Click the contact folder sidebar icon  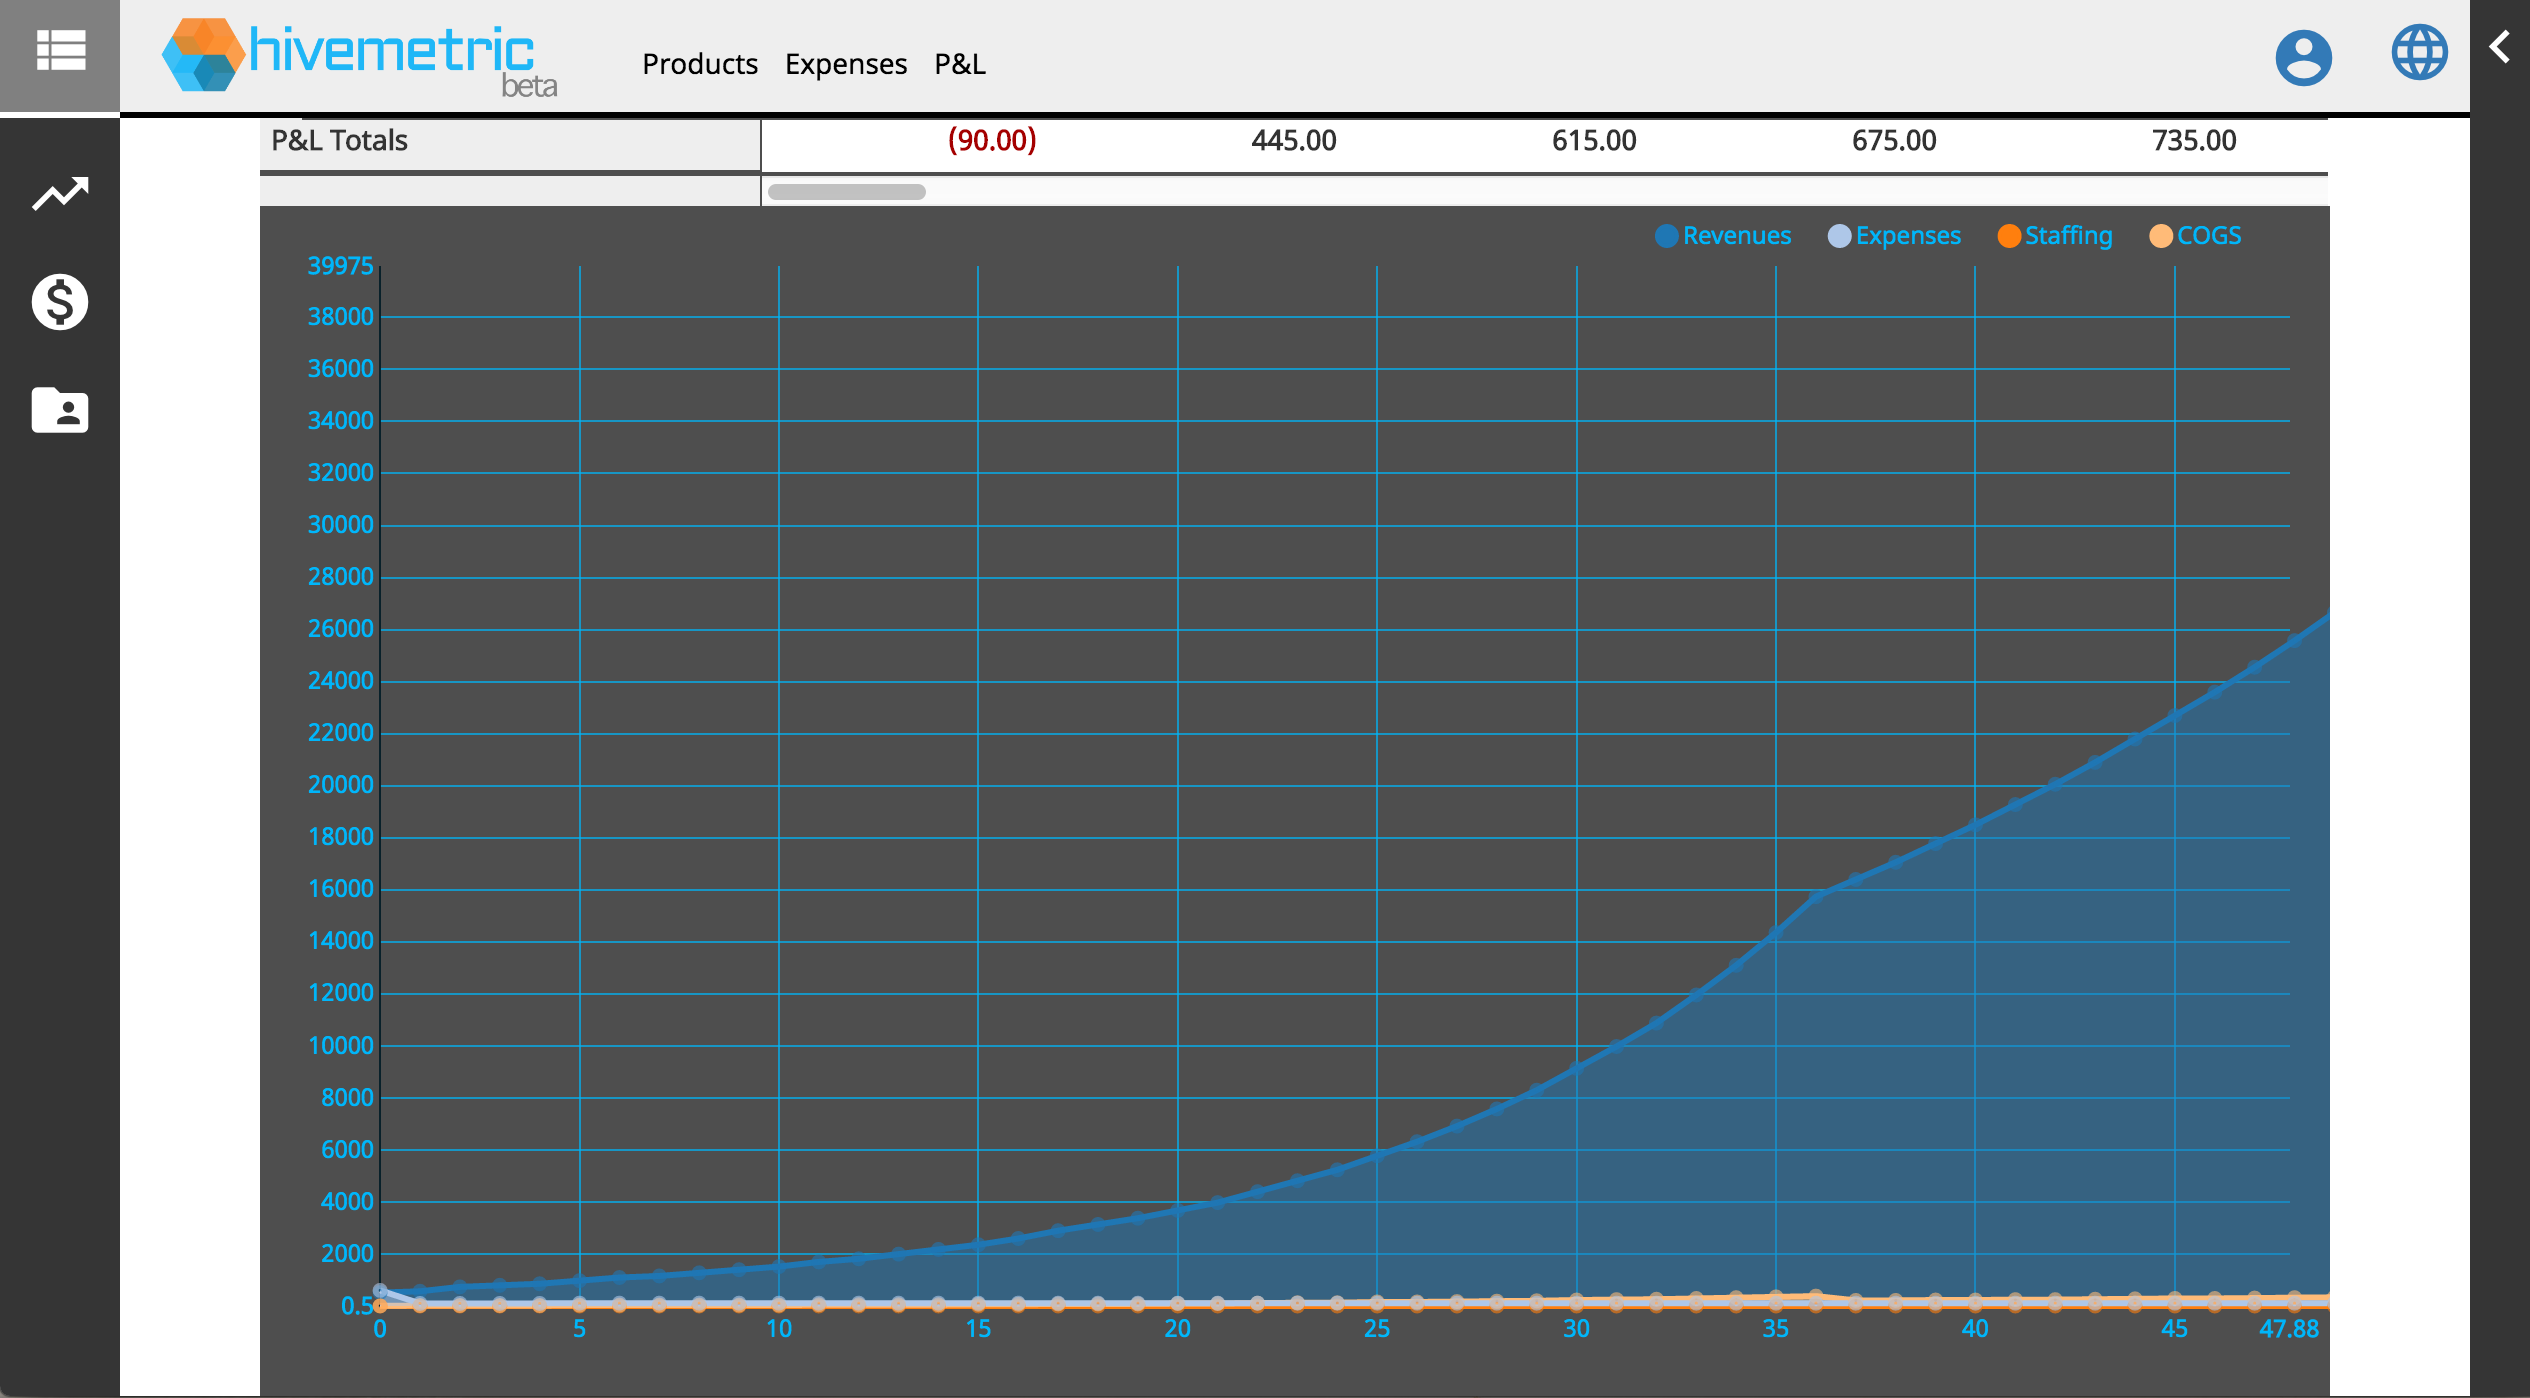60,410
